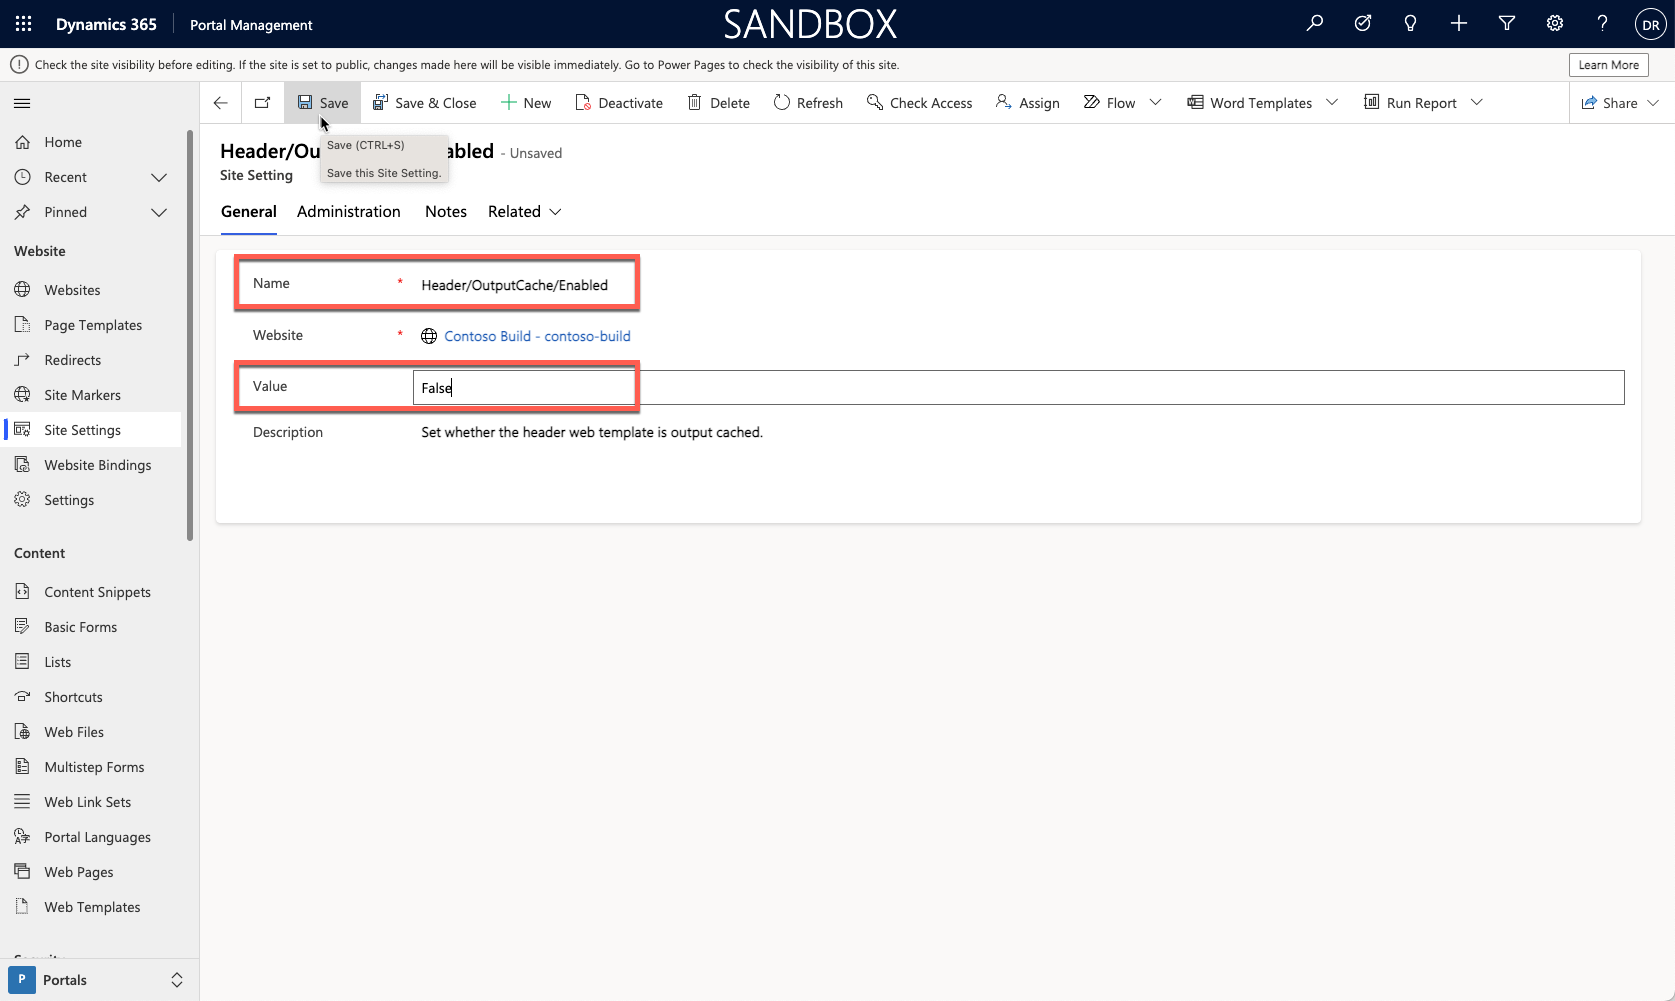Open the Notes tab
The height and width of the screenshot is (1001, 1675).
pyautogui.click(x=445, y=211)
